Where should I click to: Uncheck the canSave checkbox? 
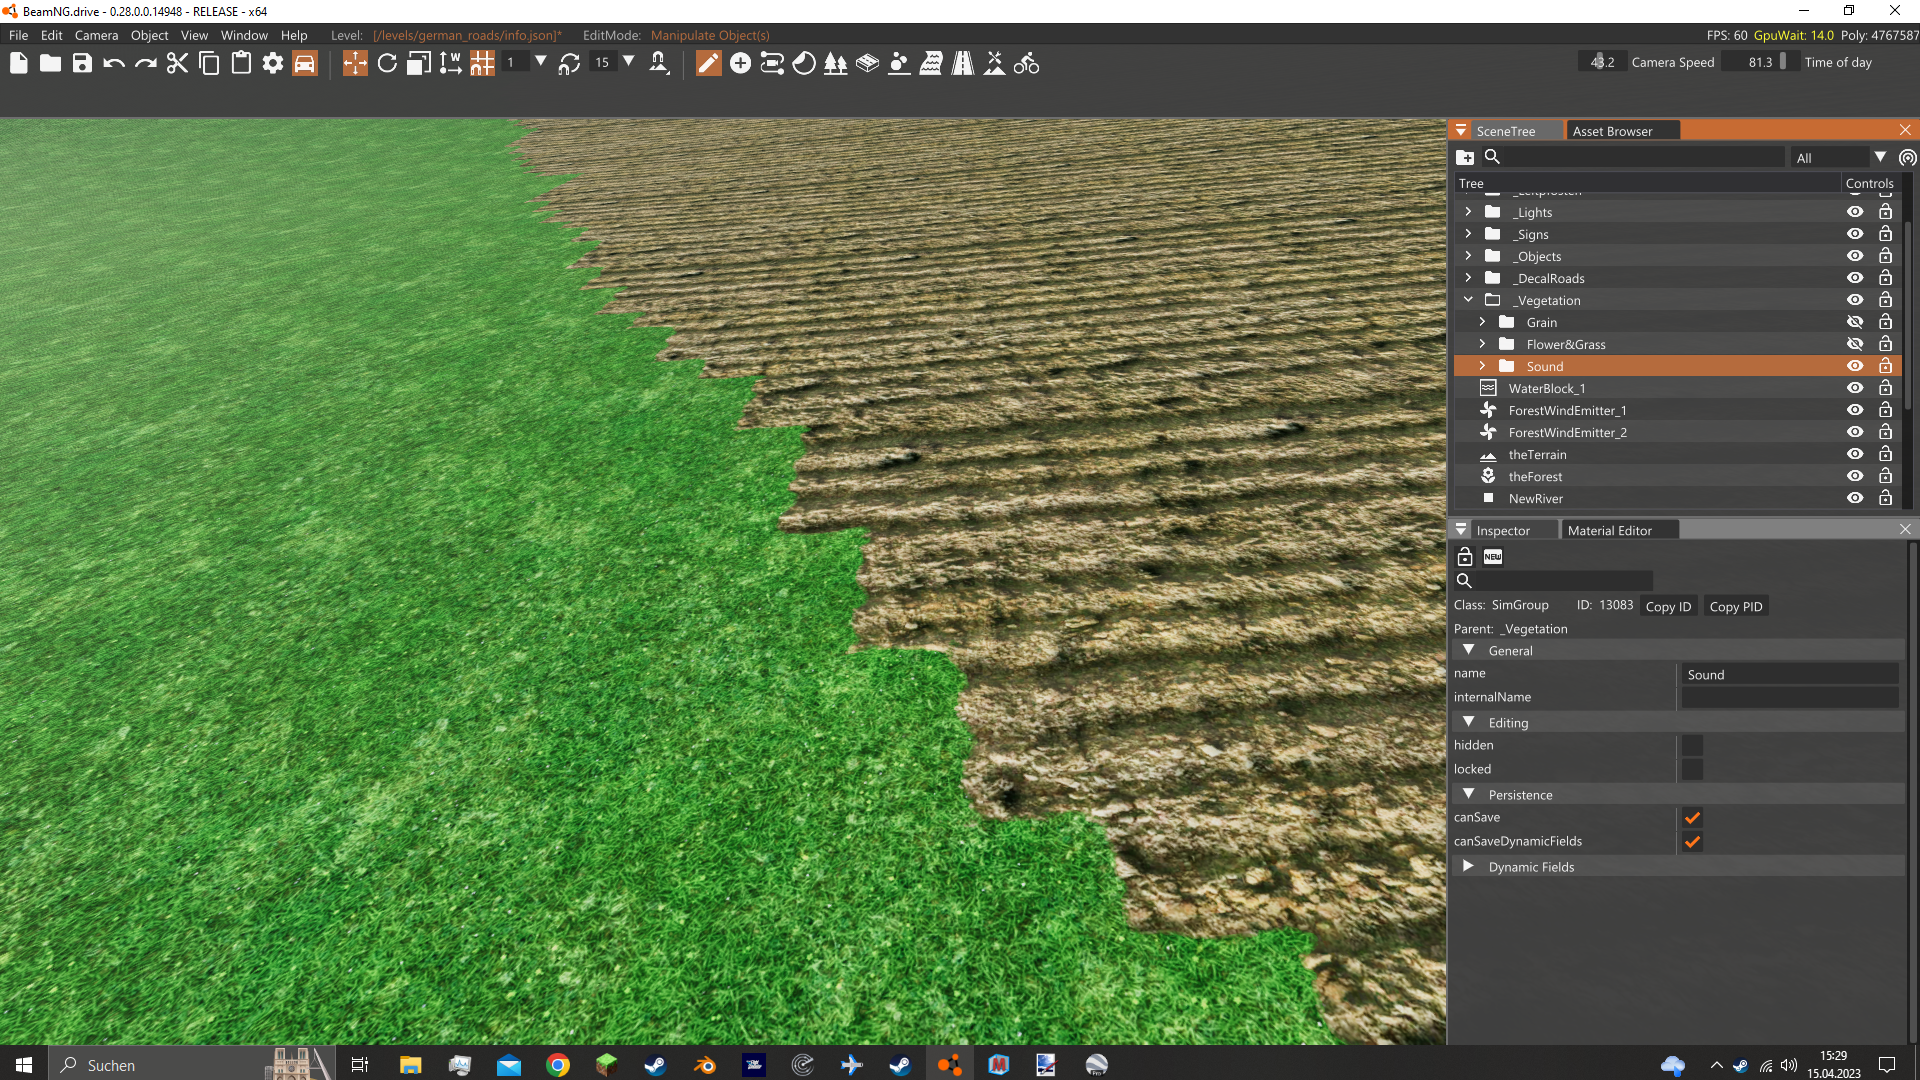coord(1692,817)
